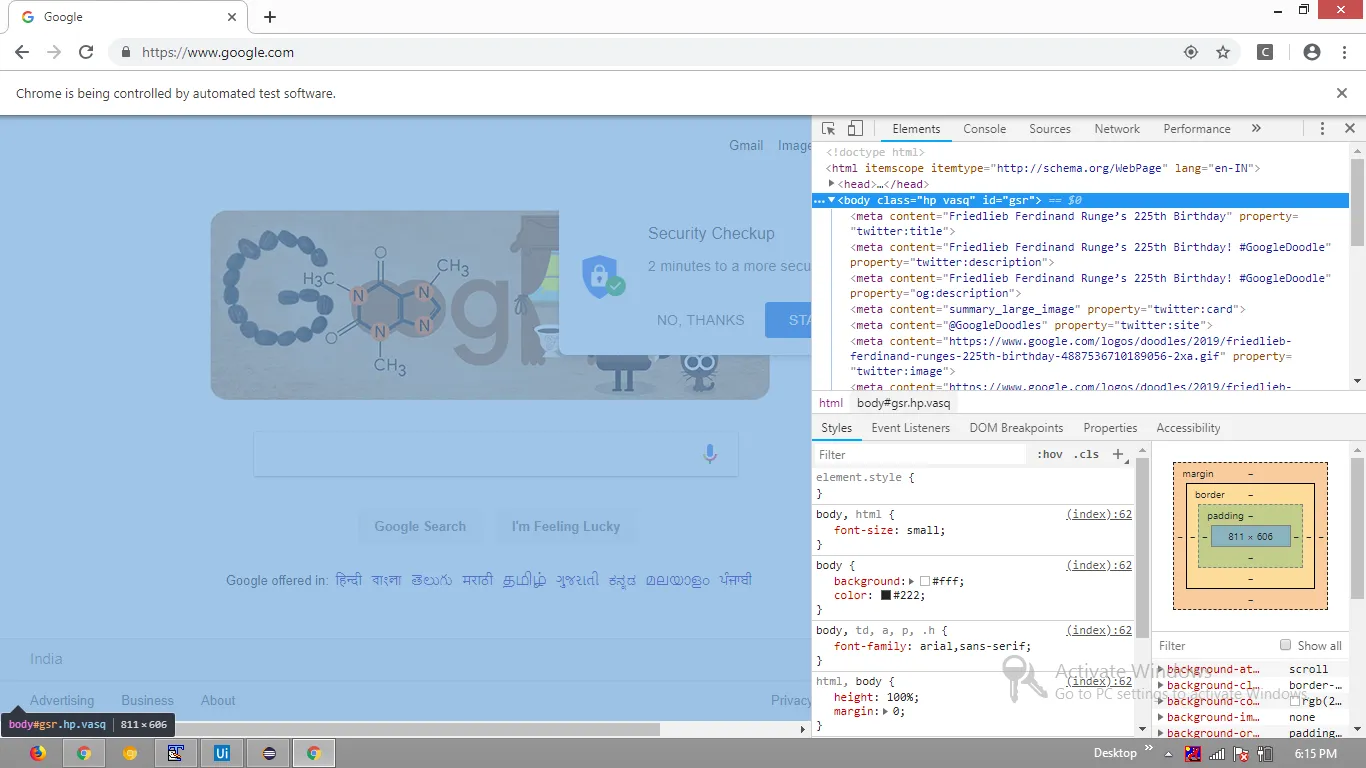Click the Google search input box
Viewport: 1366px width, 768px height.
coord(496,454)
